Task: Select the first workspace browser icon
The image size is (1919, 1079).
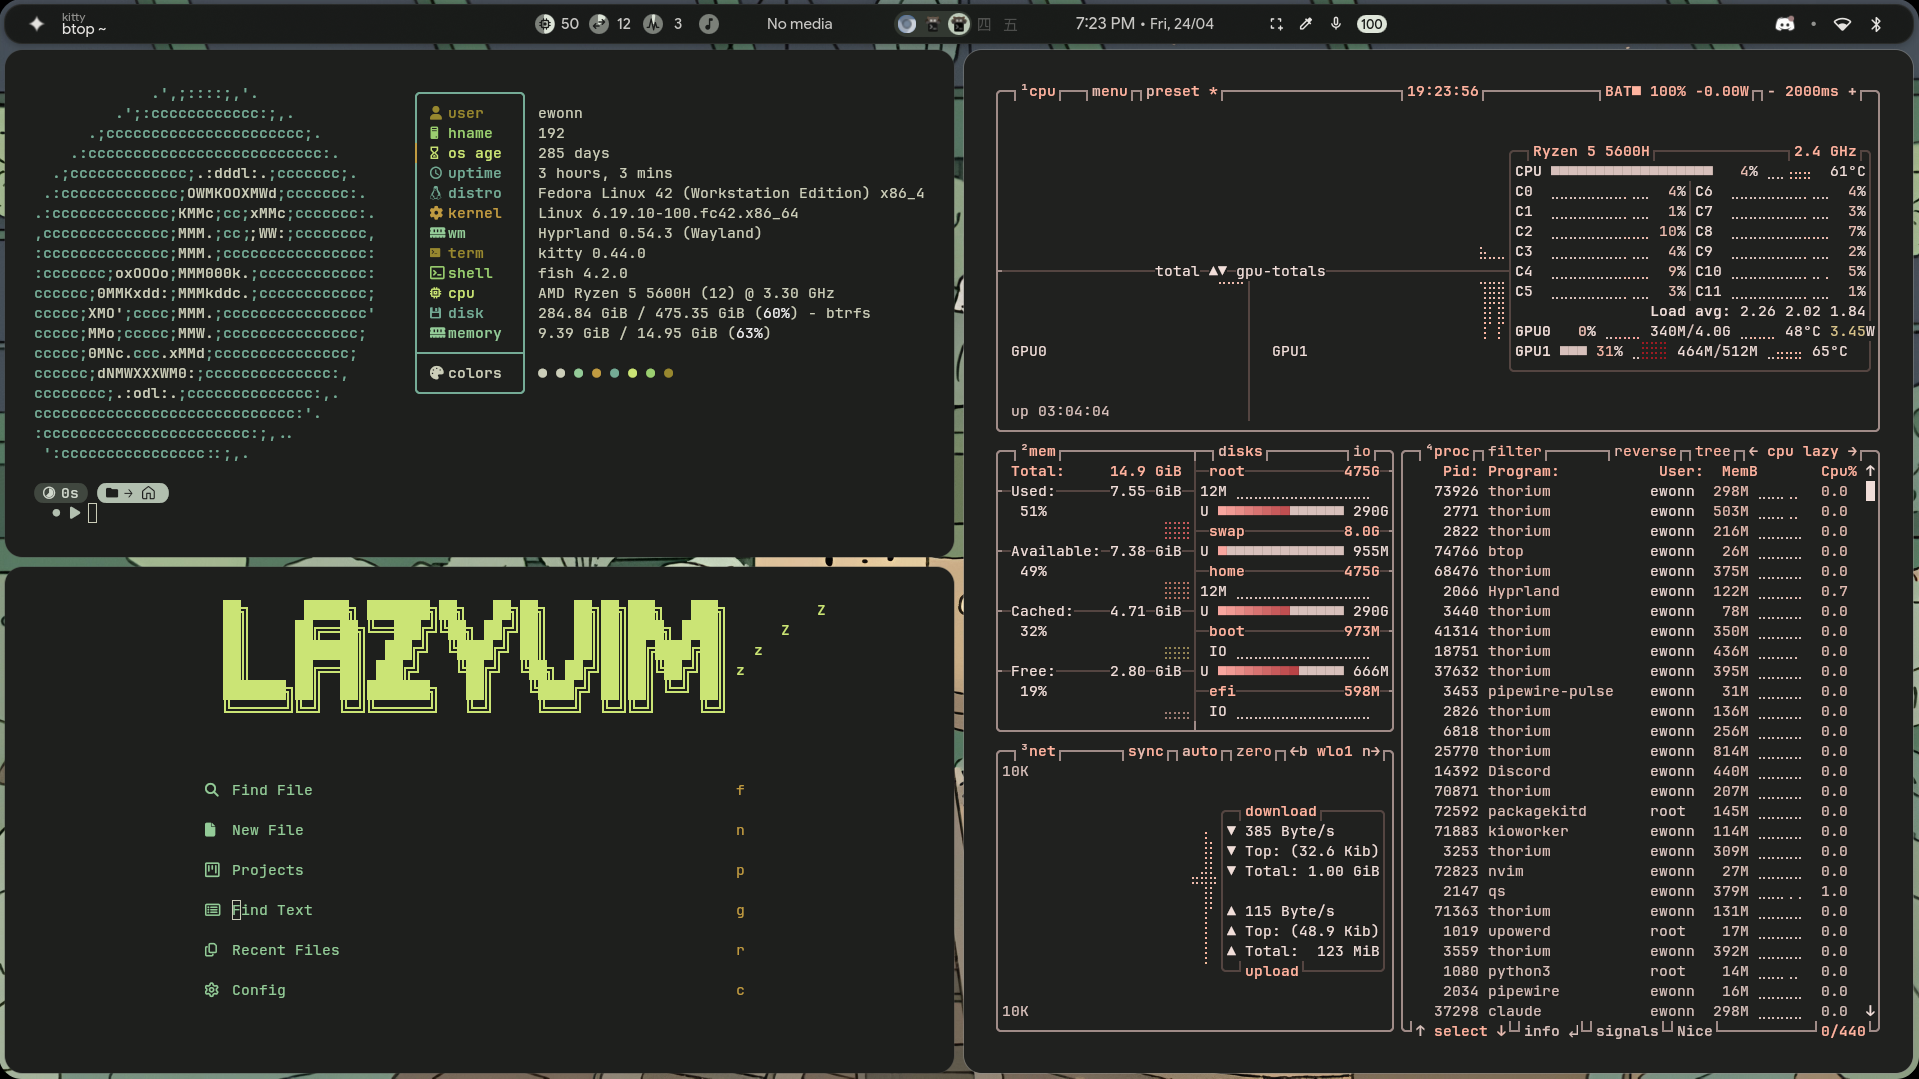Action: coord(907,24)
